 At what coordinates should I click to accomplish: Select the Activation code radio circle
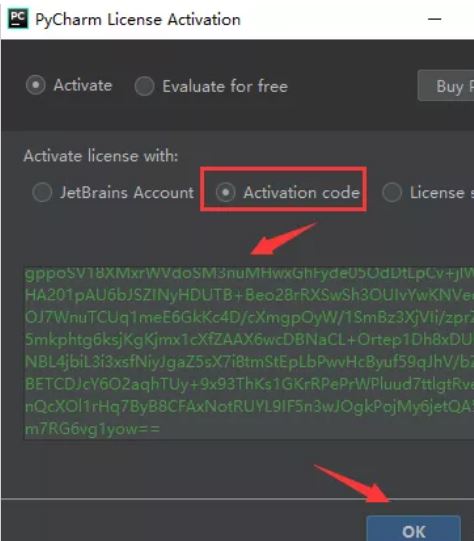coord(226,192)
